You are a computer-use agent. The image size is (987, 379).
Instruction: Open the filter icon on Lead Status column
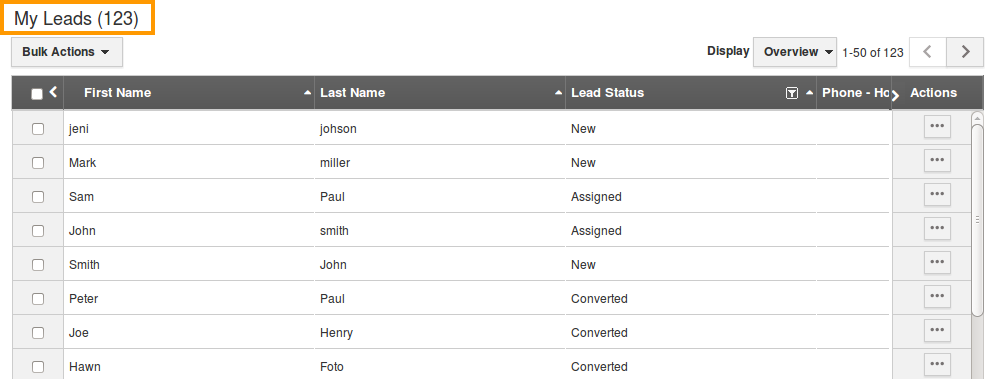[792, 93]
